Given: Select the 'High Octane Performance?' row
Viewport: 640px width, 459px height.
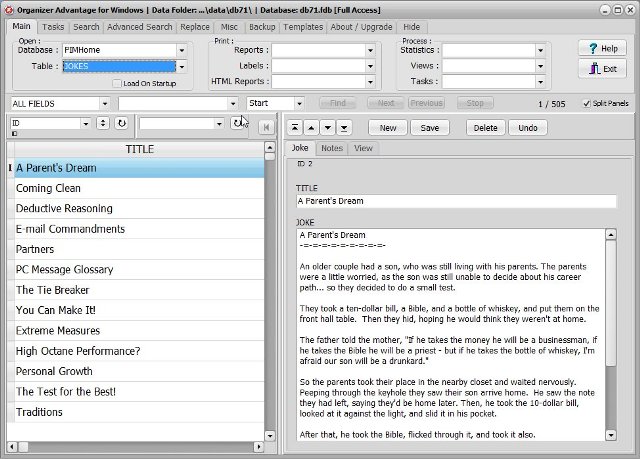Looking at the screenshot, I should click(x=139, y=351).
